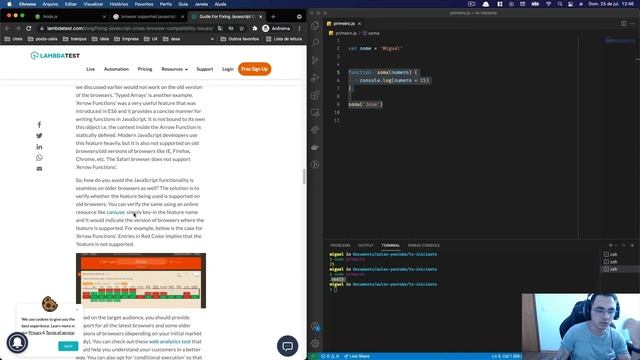Open Chrome extensions puzzle icon

(255, 28)
